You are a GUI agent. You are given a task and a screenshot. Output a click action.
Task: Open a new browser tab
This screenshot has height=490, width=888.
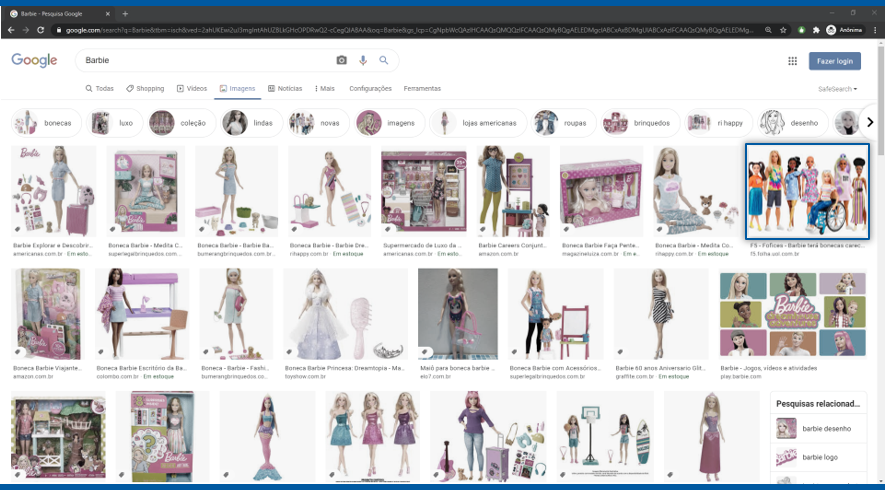pos(125,14)
